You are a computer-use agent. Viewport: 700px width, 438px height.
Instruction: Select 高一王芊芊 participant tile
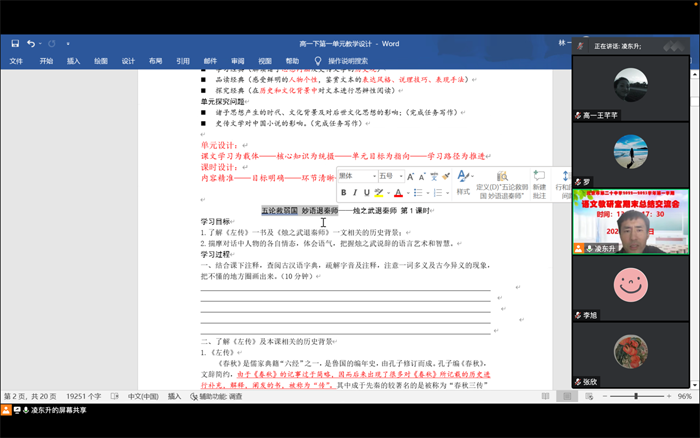click(x=630, y=88)
